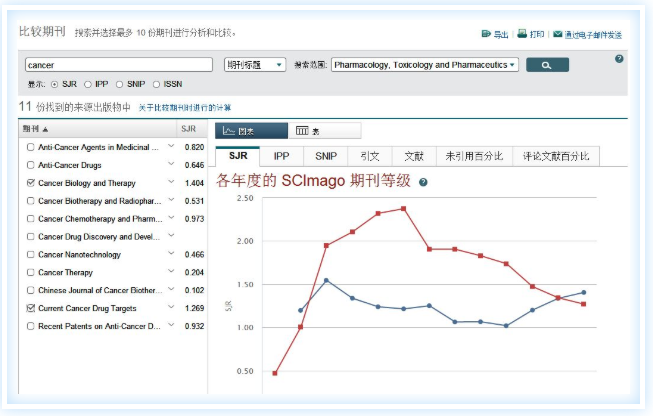The image size is (653, 416).
Task: Open help icon in search bar
Action: tap(619, 59)
